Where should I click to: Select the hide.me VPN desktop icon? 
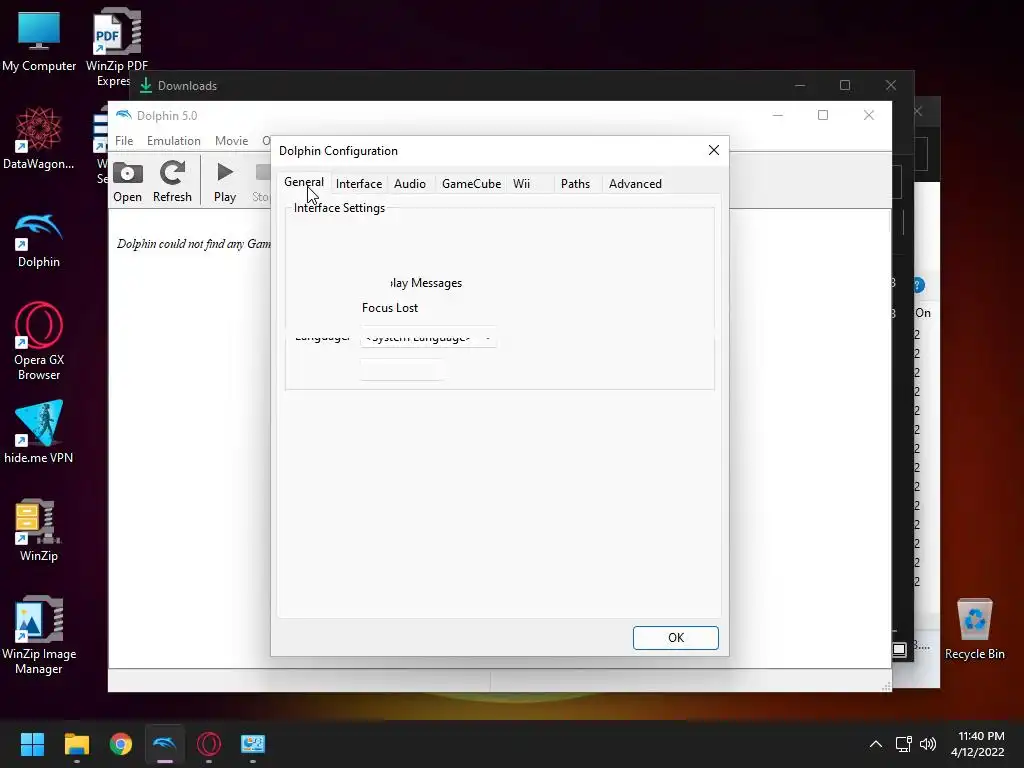point(39,431)
